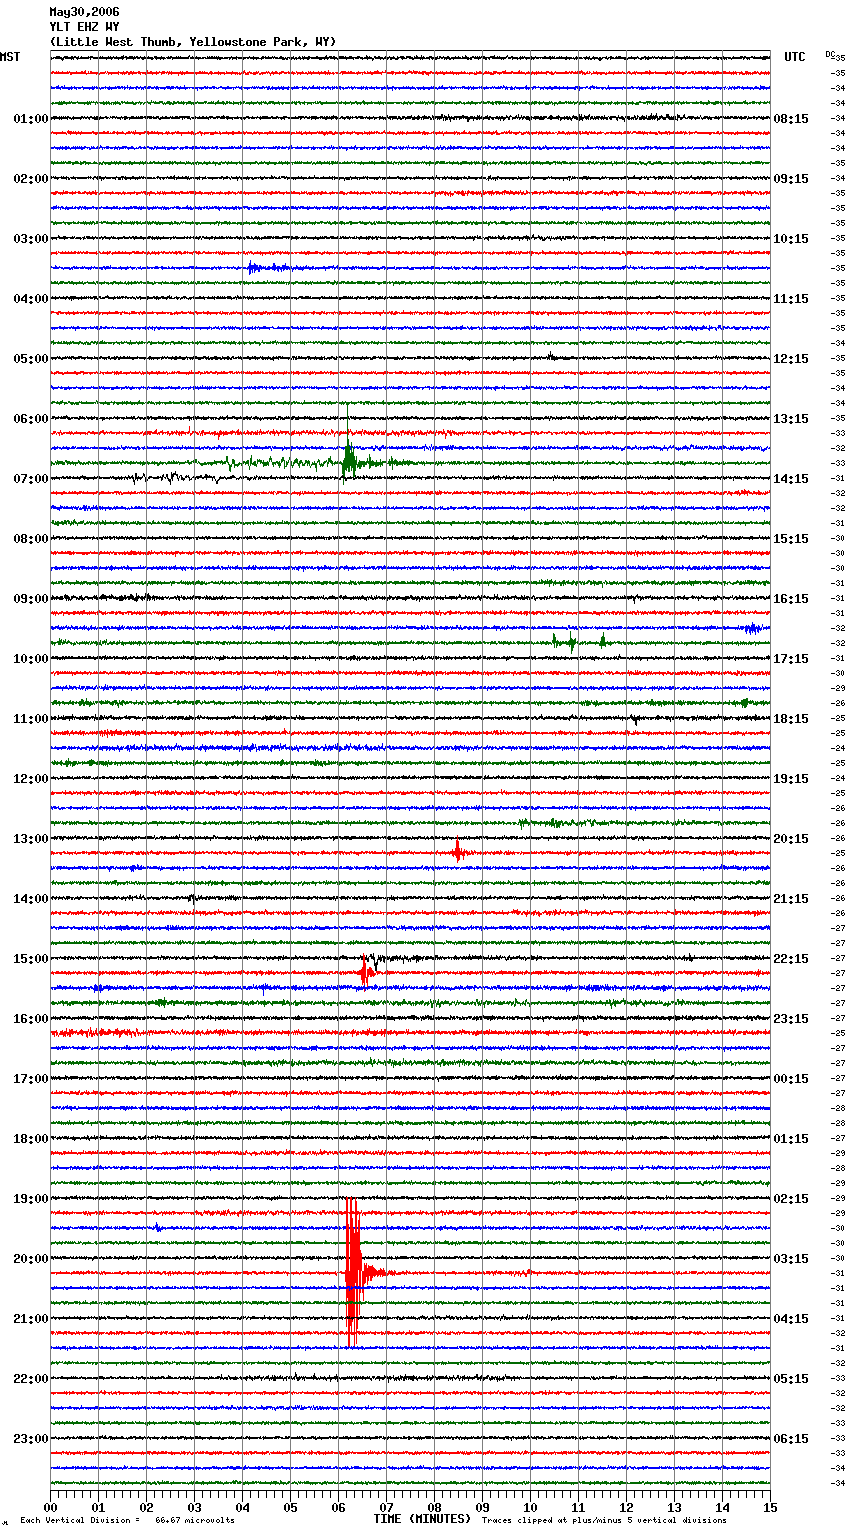This screenshot has width=850, height=1534.
Task: Click the 20:15 UTC row label
Action: pos(791,839)
